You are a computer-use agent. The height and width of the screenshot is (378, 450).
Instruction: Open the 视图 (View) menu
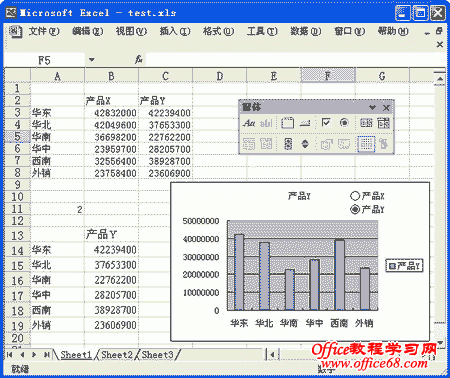tap(131, 31)
